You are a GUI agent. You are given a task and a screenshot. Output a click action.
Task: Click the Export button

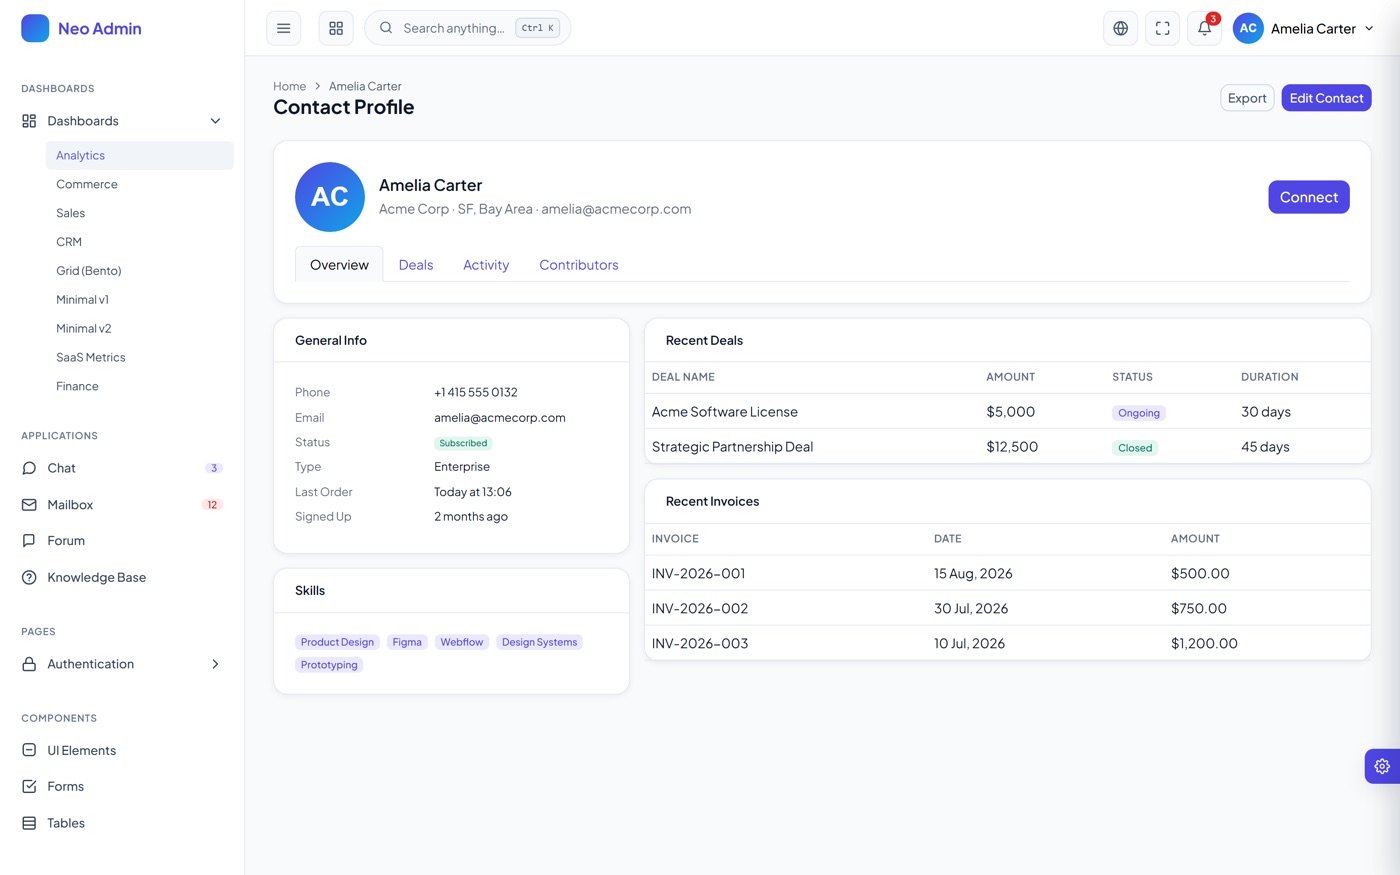(1247, 98)
